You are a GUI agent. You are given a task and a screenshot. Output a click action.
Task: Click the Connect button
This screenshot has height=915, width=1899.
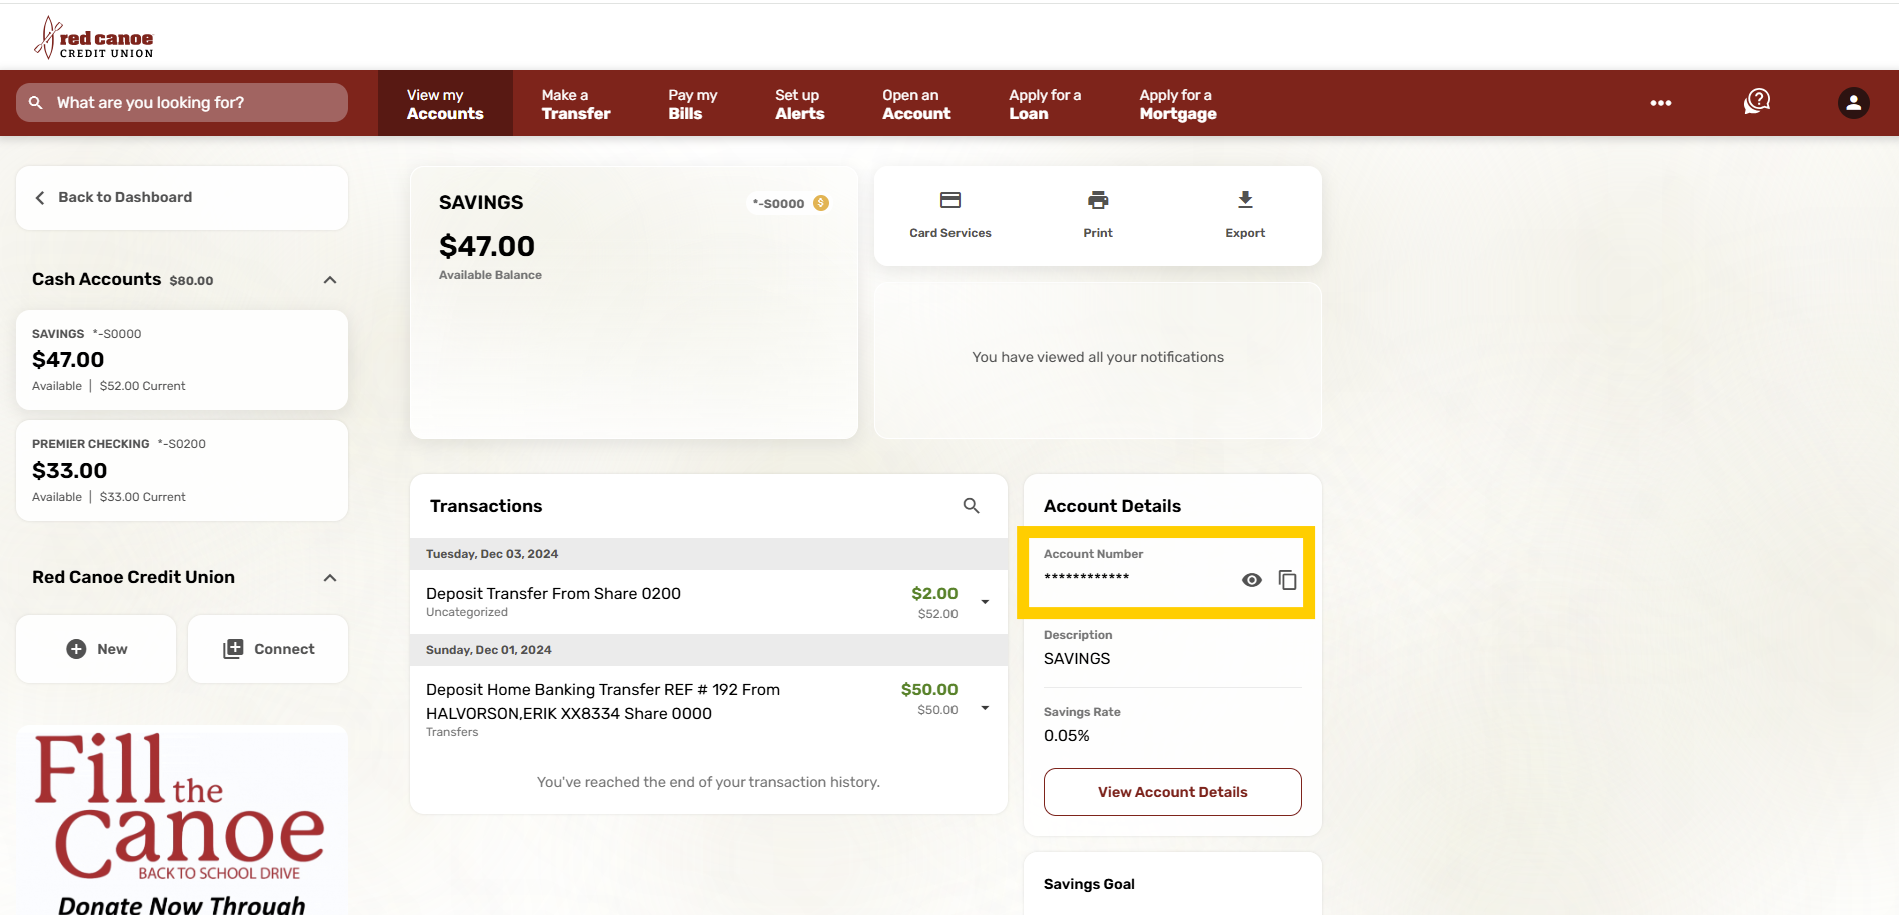click(x=268, y=649)
